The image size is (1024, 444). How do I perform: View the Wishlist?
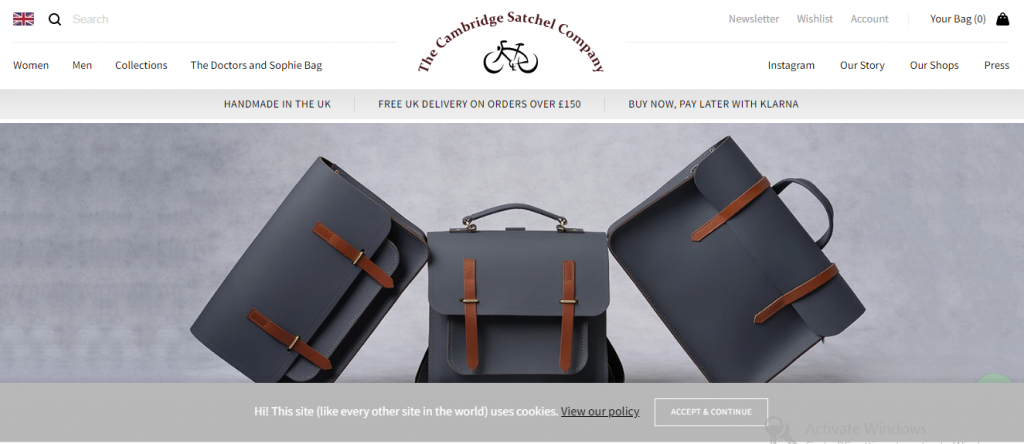[814, 19]
